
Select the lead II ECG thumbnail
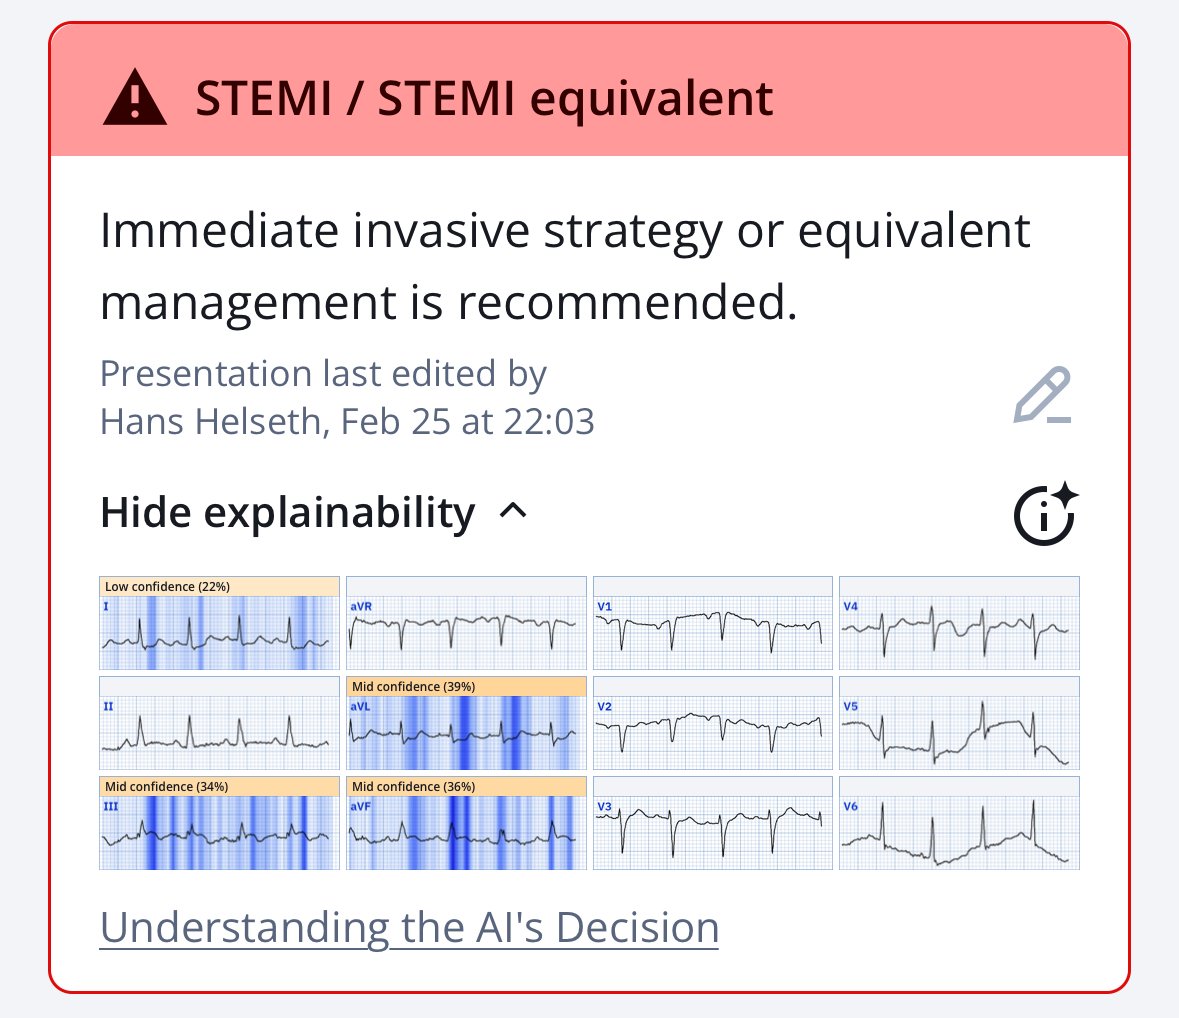point(220,723)
